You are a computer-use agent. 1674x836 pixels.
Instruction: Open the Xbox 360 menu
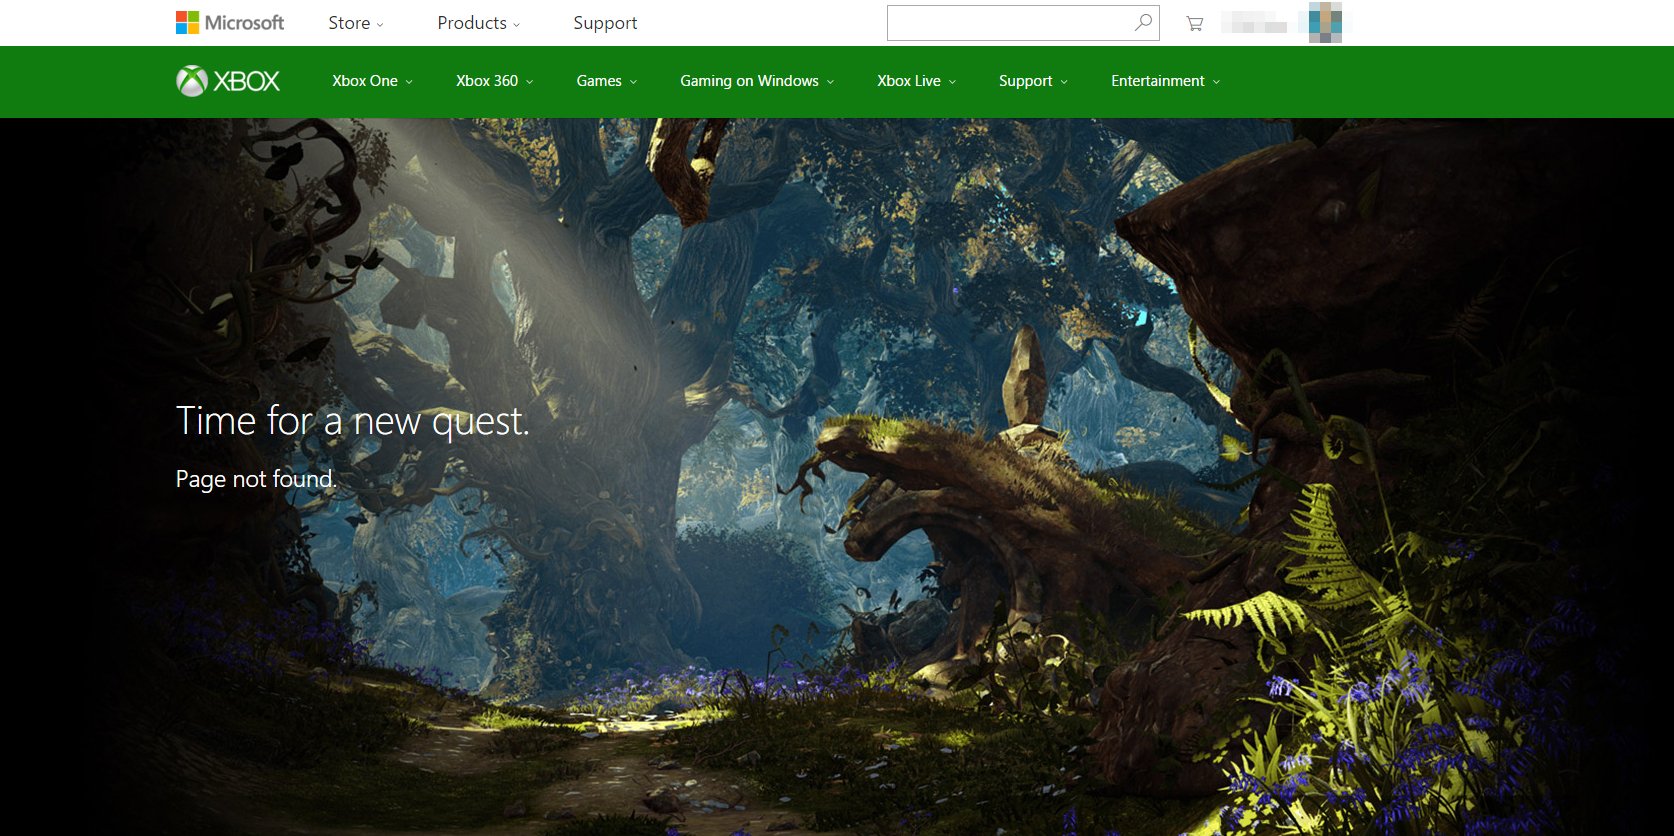[x=494, y=81]
